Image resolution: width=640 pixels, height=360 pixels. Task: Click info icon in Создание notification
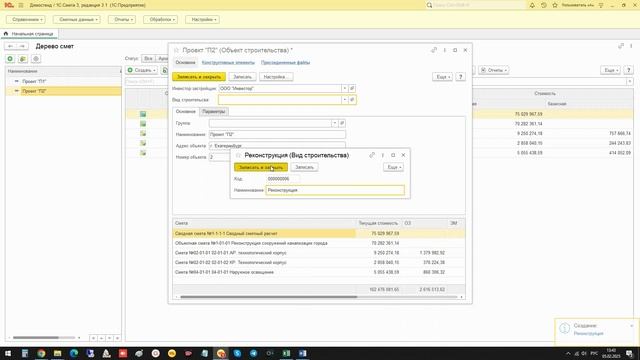tap(564, 328)
